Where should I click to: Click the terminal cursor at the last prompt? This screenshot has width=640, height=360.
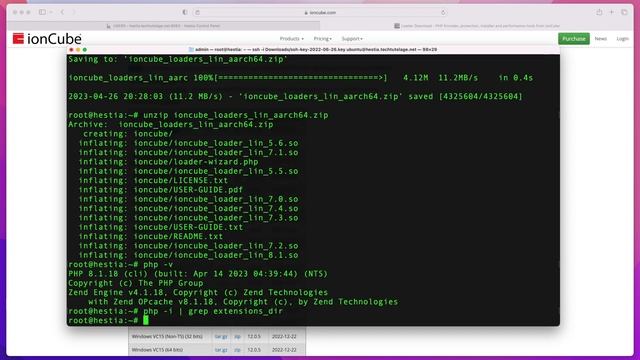click(x=146, y=320)
